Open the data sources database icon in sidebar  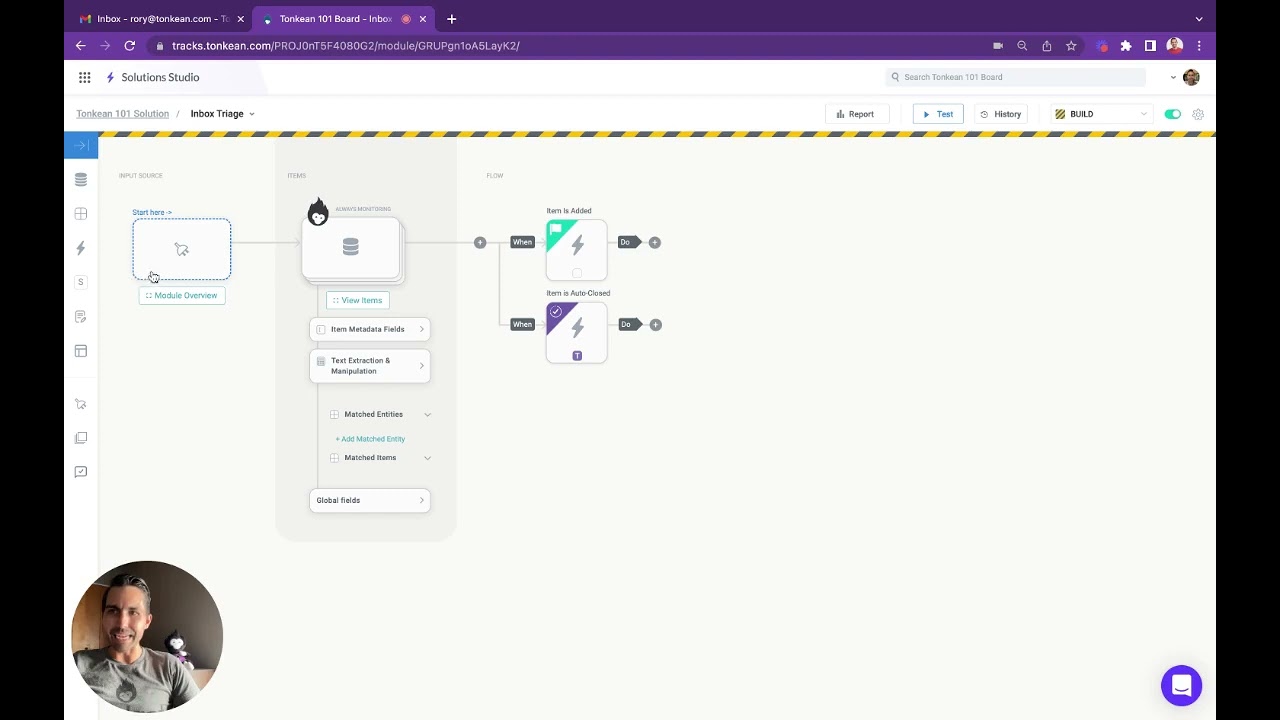point(81,180)
